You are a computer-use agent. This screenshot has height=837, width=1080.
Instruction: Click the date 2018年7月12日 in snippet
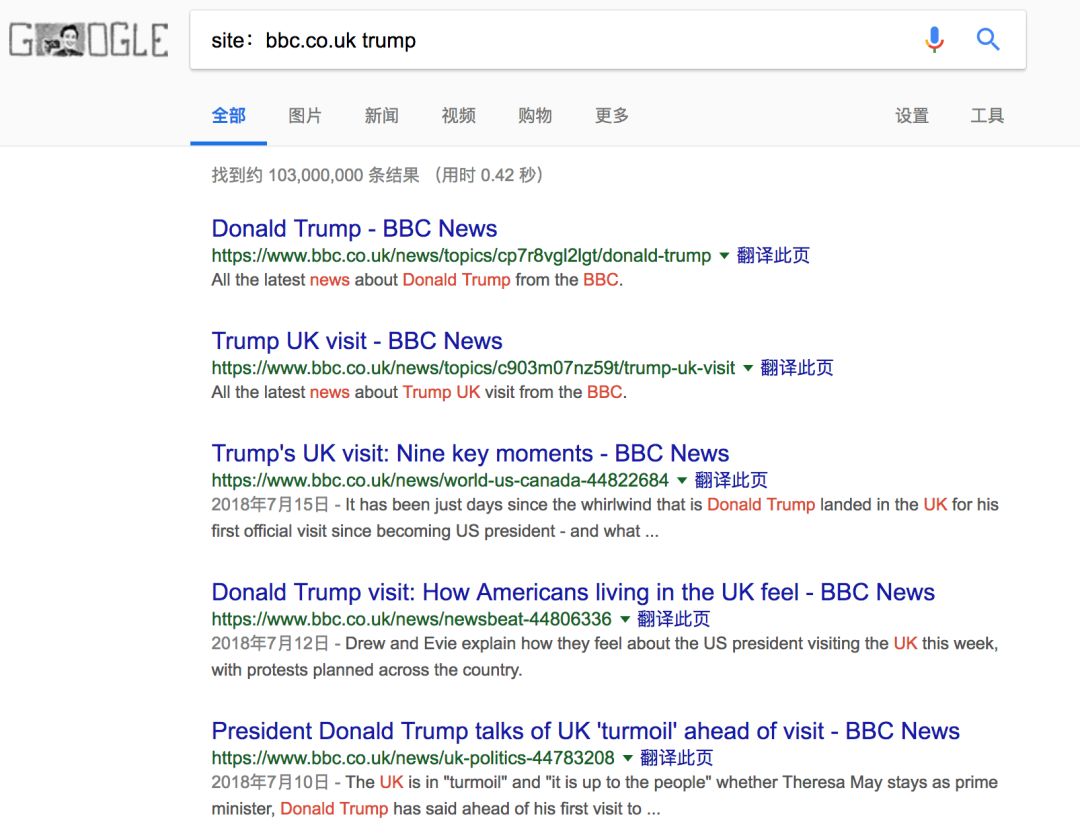click(270, 643)
